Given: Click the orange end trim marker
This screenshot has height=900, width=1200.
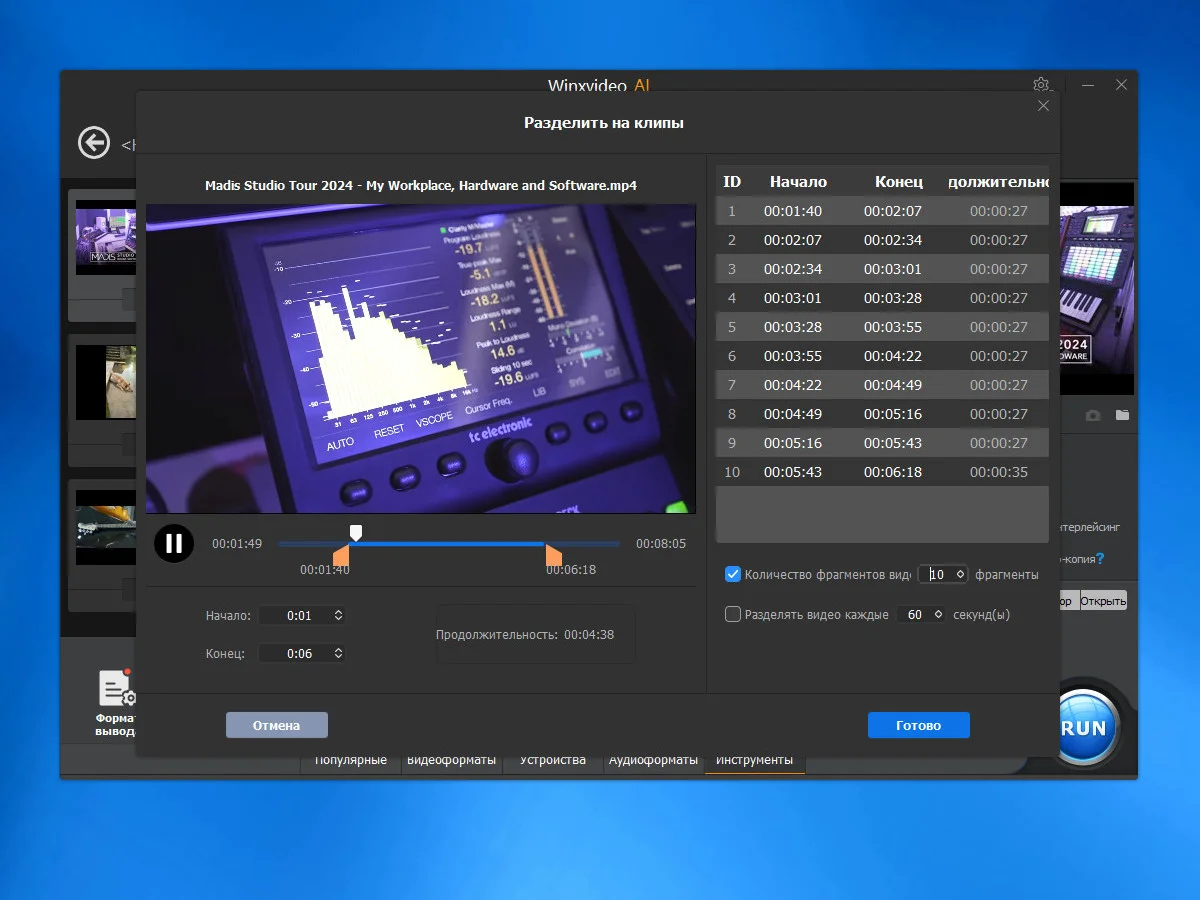Looking at the screenshot, I should click(x=553, y=555).
